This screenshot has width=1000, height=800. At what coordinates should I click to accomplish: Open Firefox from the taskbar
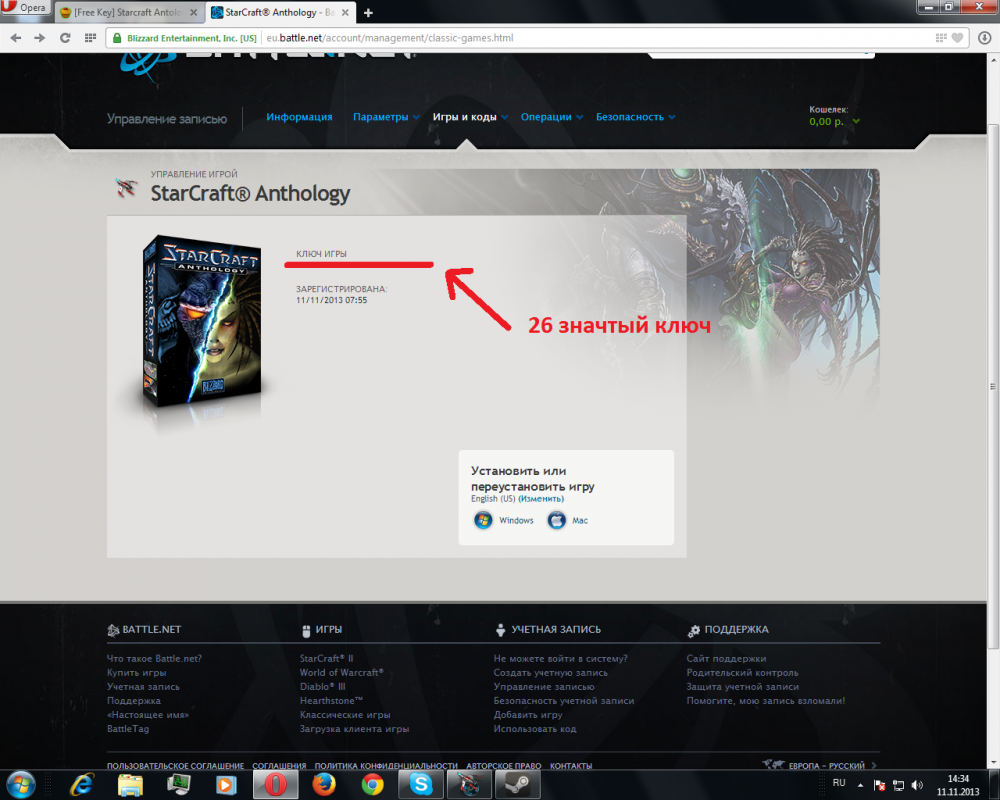322,784
